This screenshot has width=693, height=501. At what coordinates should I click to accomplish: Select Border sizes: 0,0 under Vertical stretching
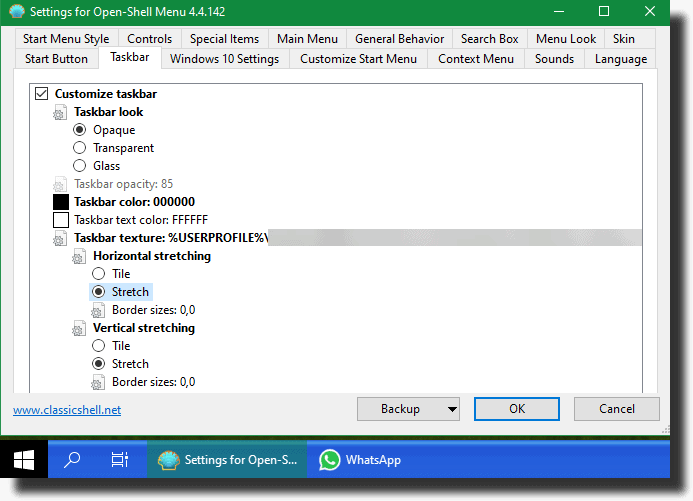pos(153,382)
